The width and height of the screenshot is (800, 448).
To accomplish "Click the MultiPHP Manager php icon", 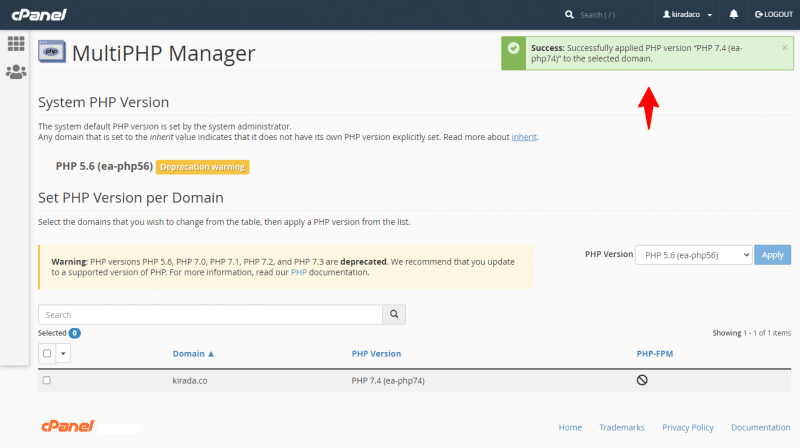I will tap(52, 52).
